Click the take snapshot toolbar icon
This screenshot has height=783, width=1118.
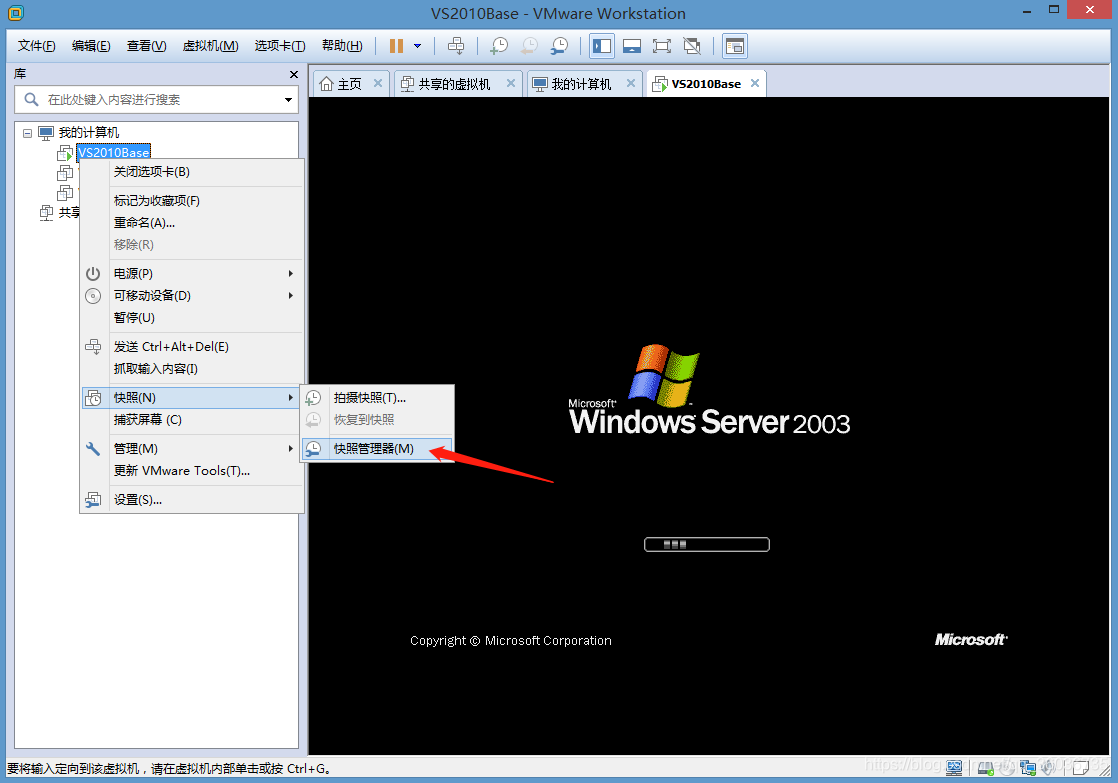point(498,46)
